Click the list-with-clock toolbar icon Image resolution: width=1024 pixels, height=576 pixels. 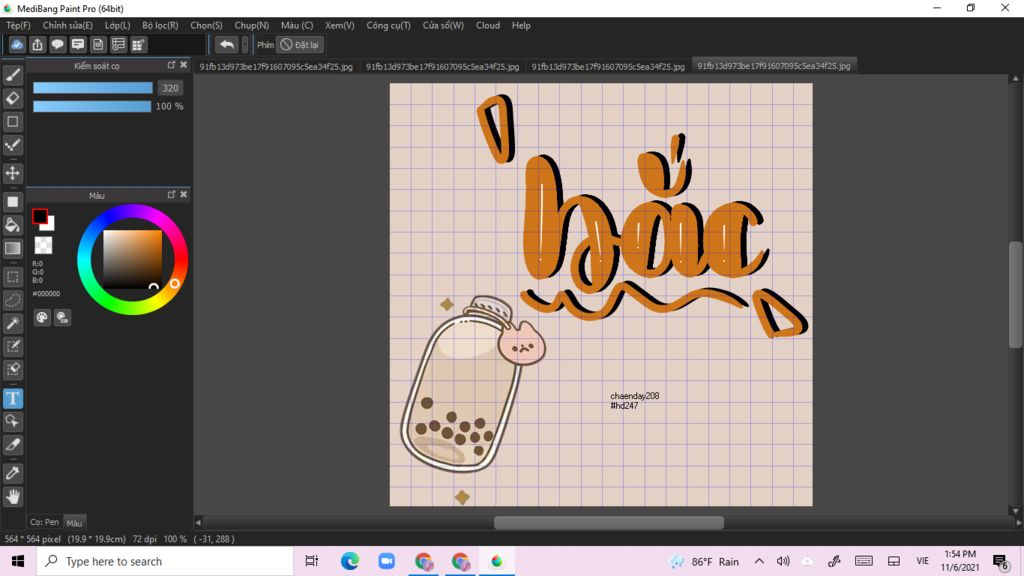coord(118,44)
